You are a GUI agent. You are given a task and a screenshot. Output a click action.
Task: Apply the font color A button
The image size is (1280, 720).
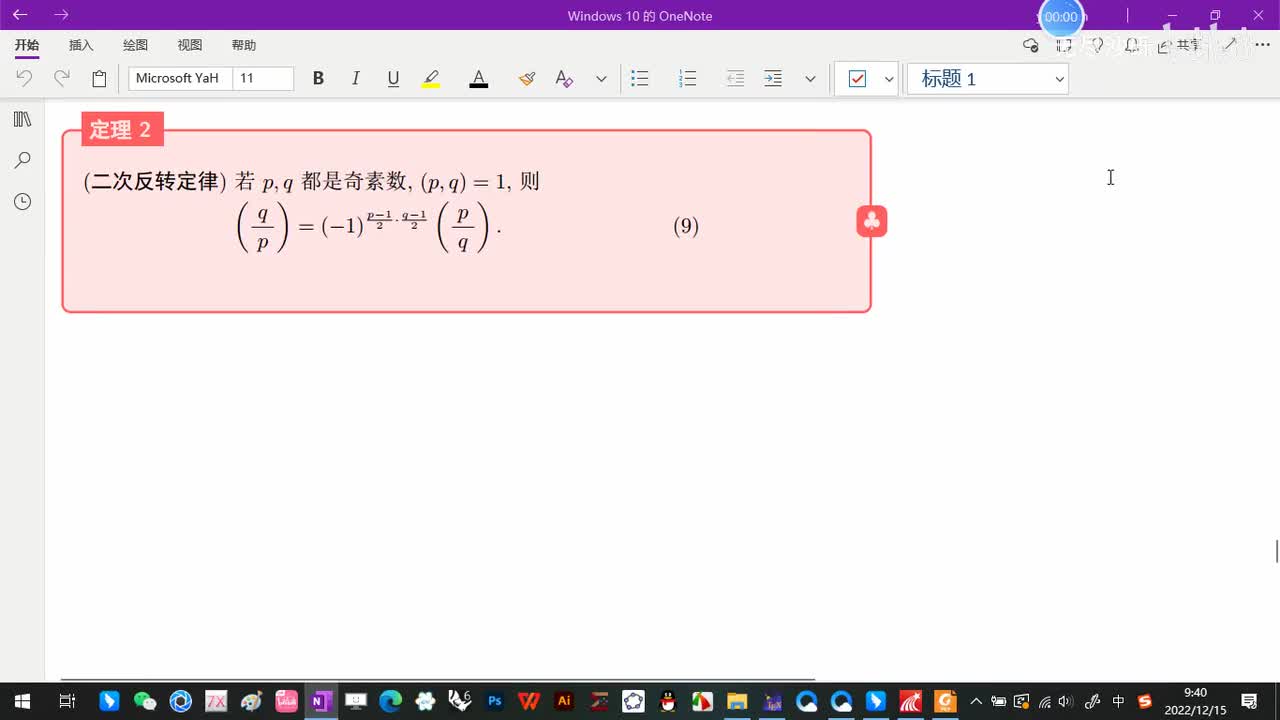pos(479,78)
